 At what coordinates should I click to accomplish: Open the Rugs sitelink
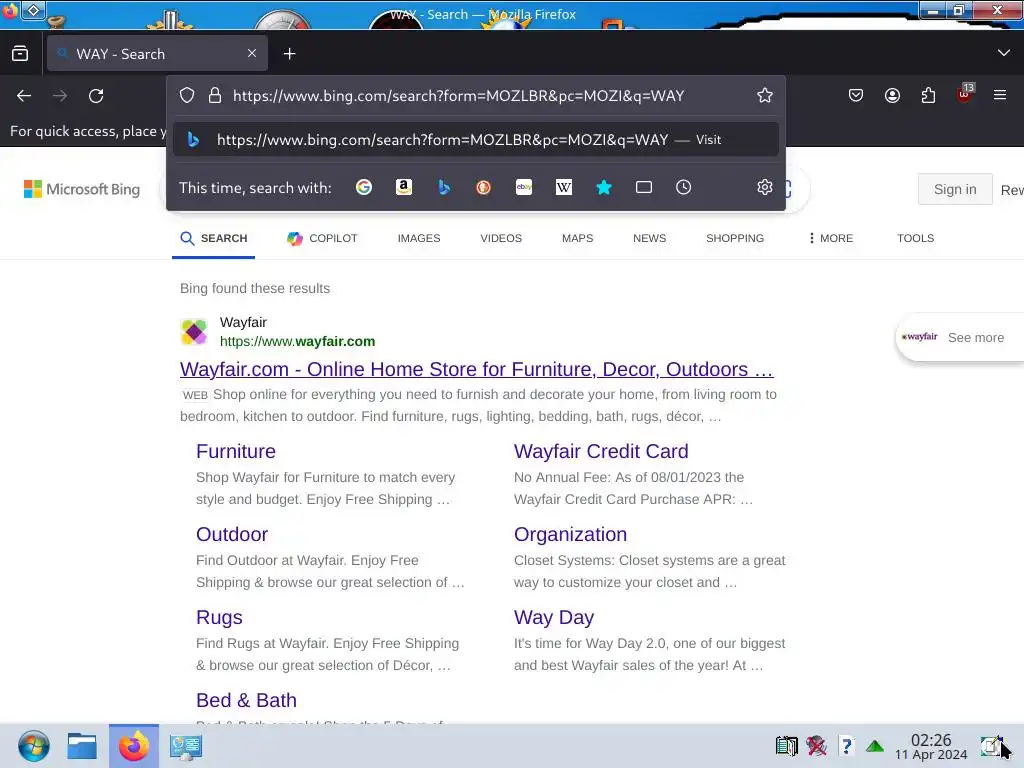tap(219, 617)
